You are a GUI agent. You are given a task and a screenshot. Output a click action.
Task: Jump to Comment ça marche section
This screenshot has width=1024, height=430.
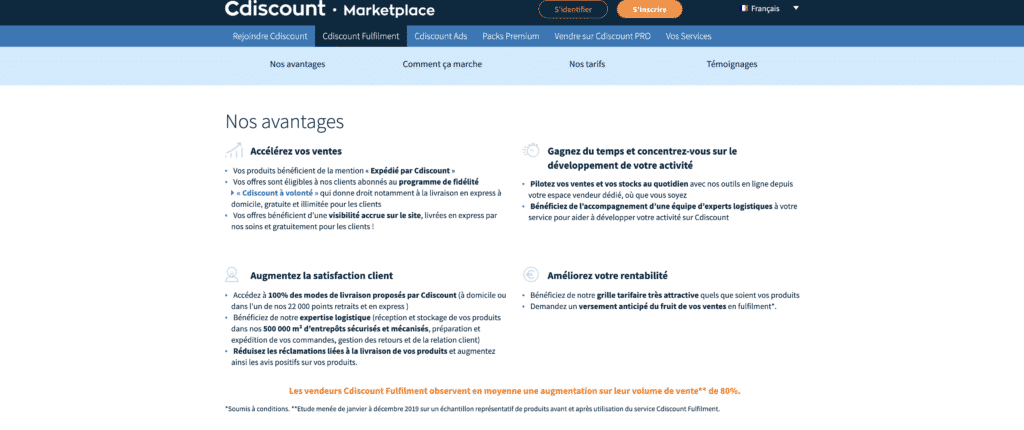point(443,64)
